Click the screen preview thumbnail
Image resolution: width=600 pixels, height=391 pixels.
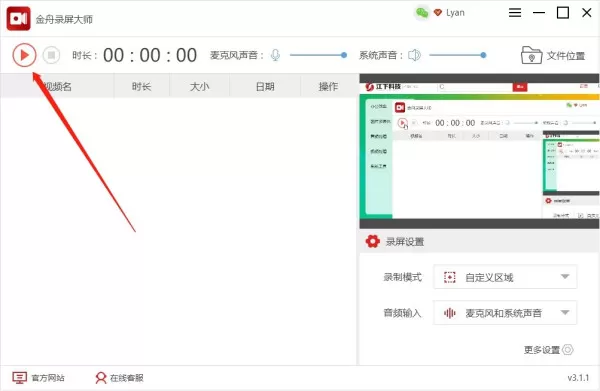(479, 151)
